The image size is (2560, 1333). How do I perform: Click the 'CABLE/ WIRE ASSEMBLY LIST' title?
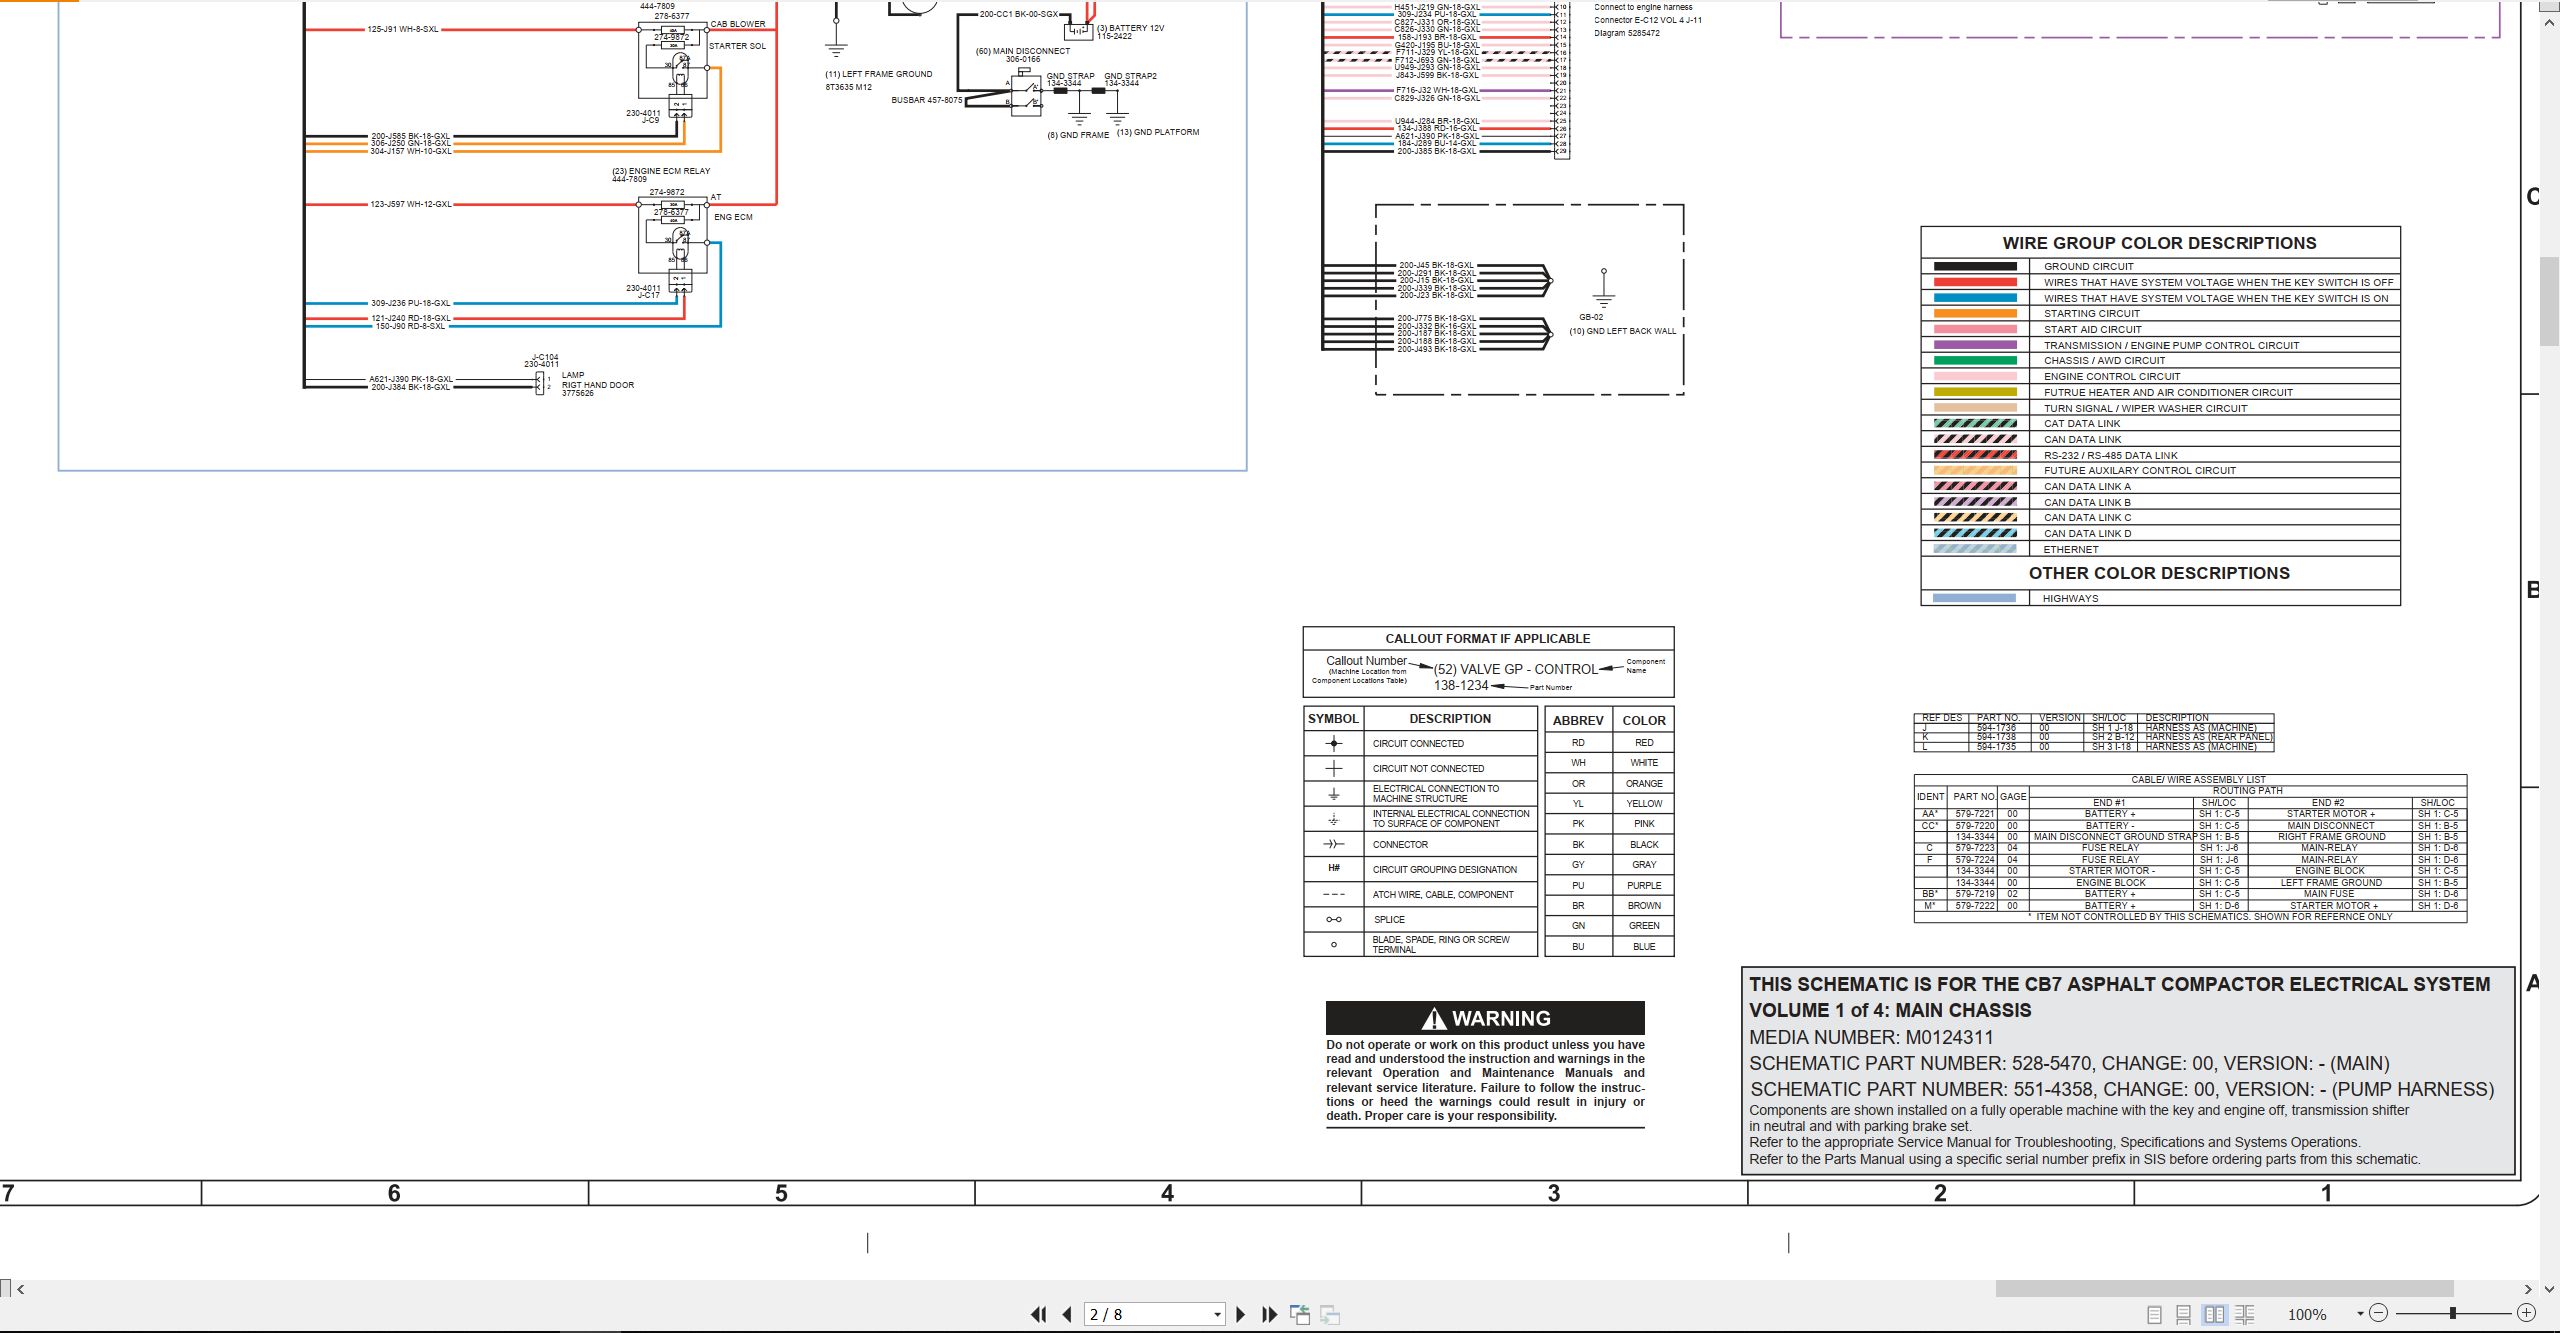coord(2198,779)
